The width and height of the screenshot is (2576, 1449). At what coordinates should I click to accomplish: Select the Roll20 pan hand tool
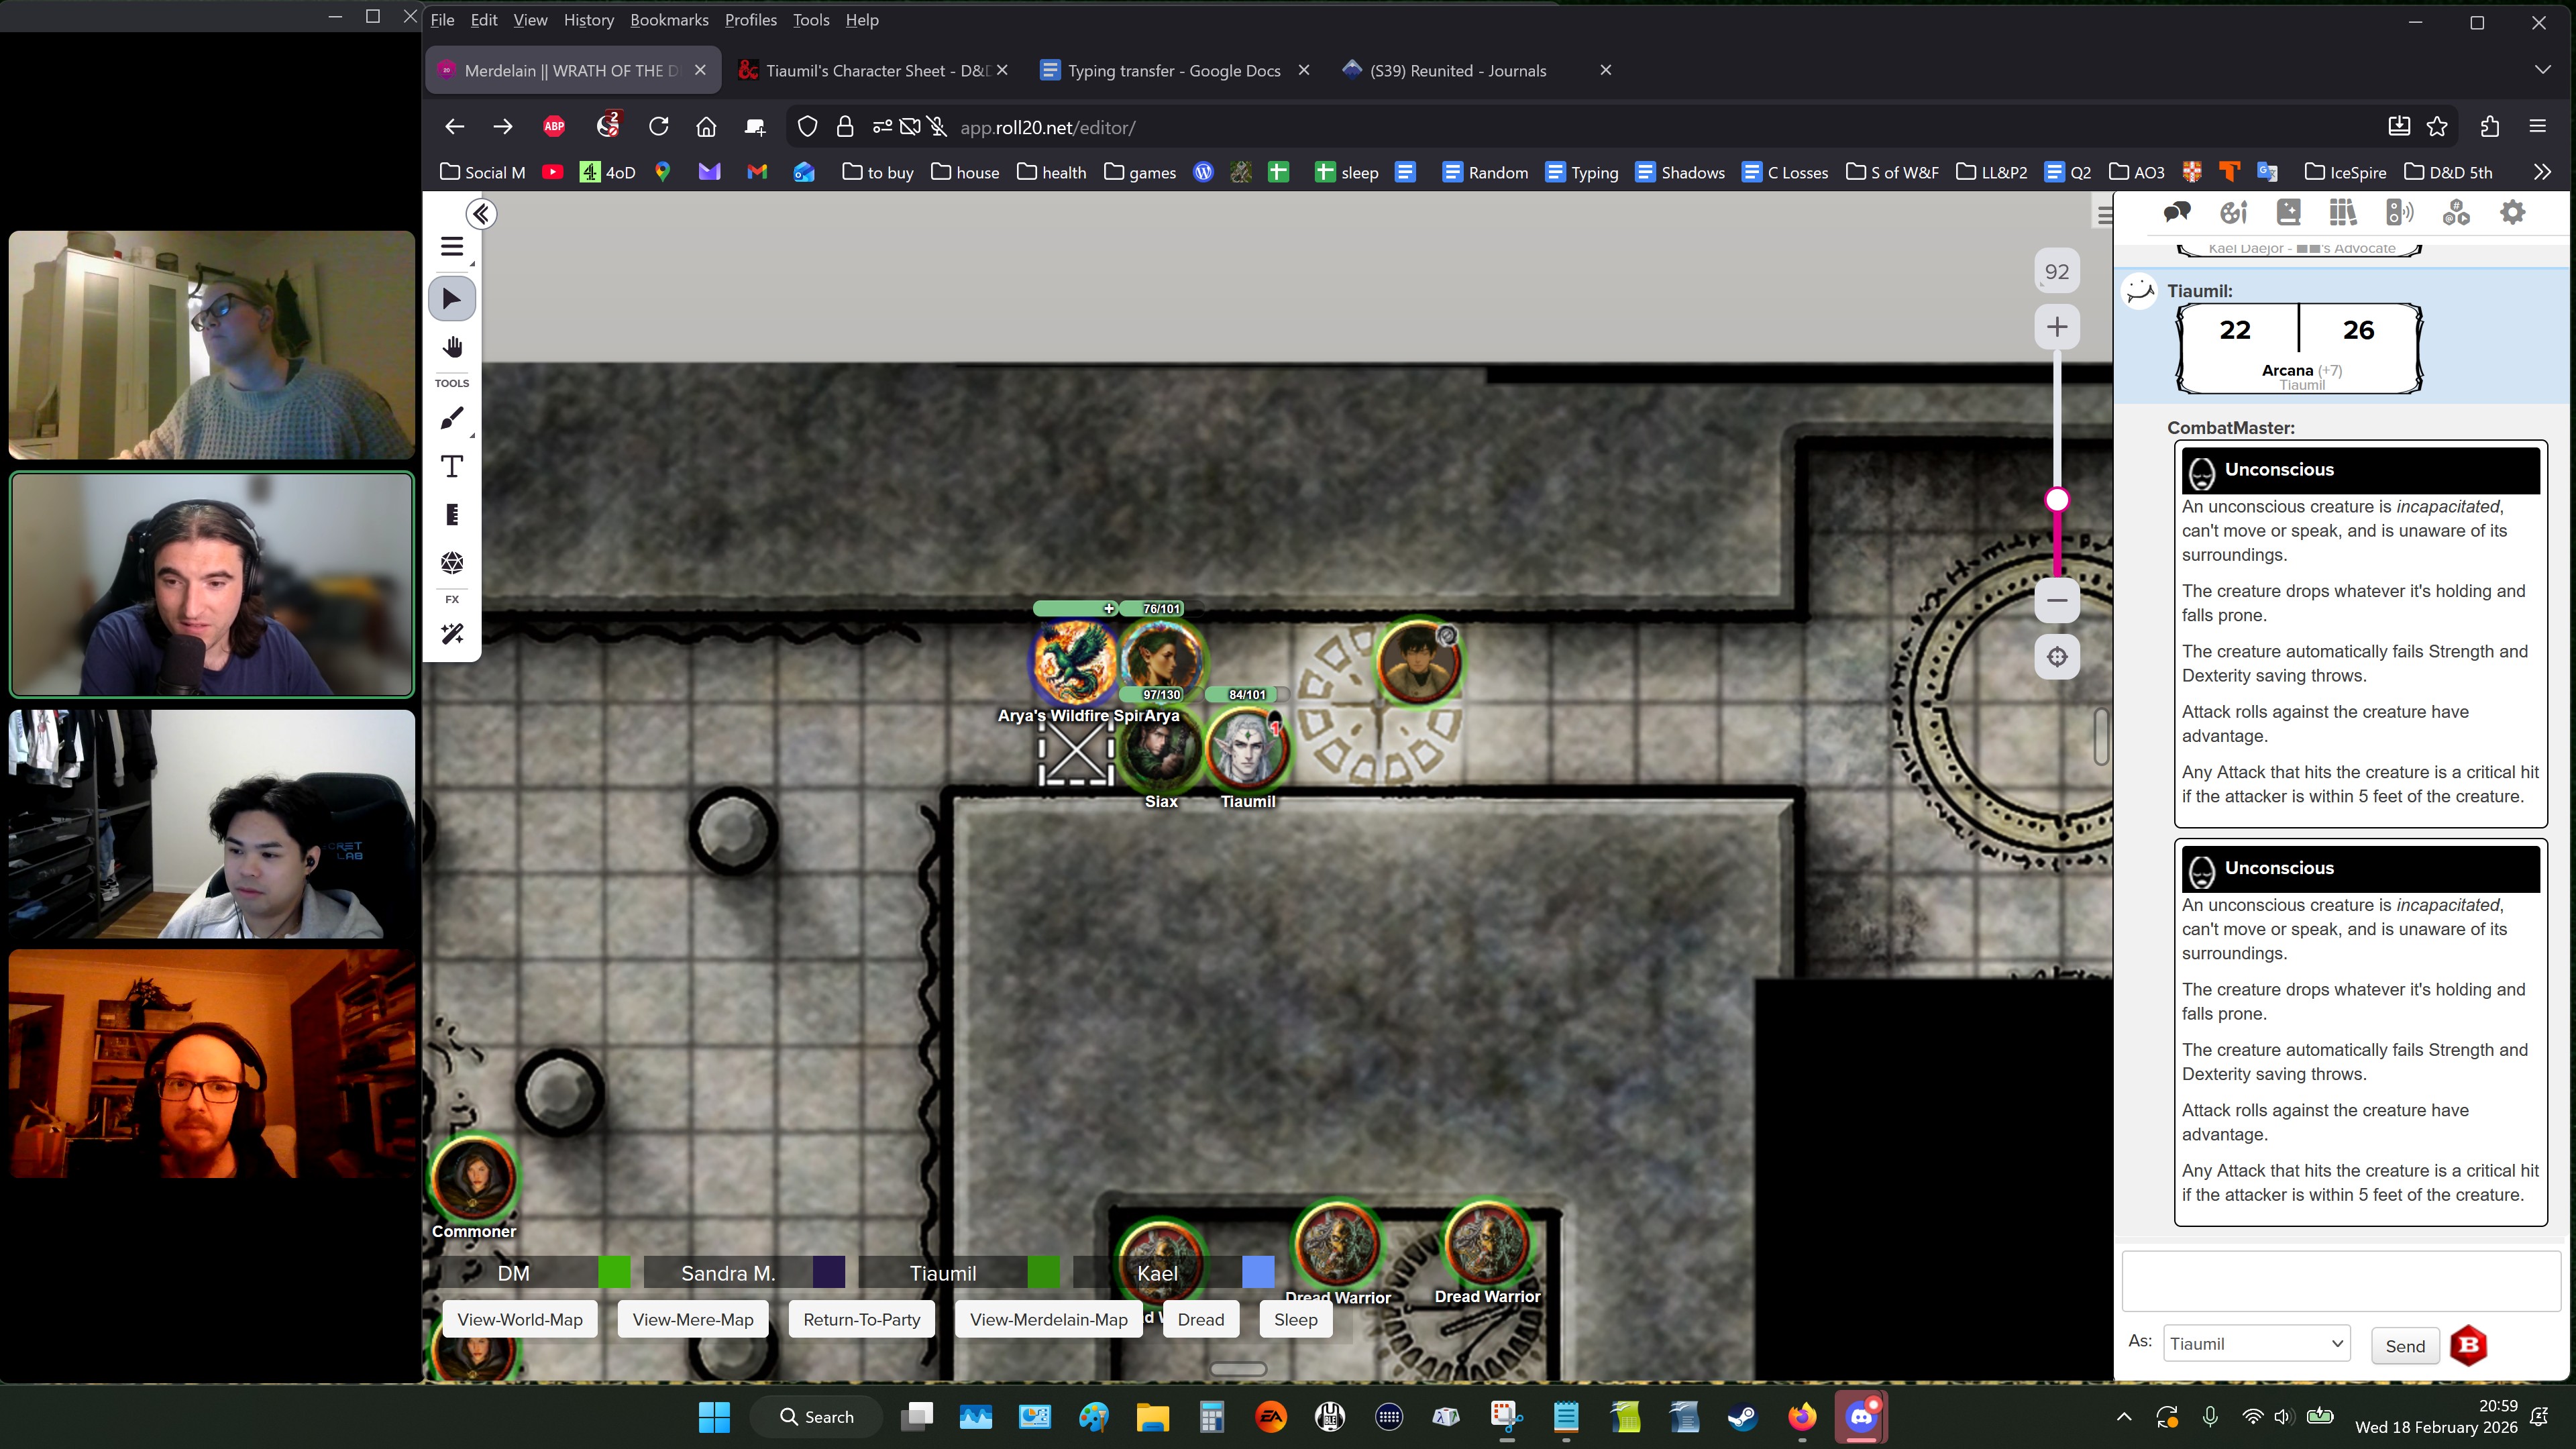coord(452,347)
